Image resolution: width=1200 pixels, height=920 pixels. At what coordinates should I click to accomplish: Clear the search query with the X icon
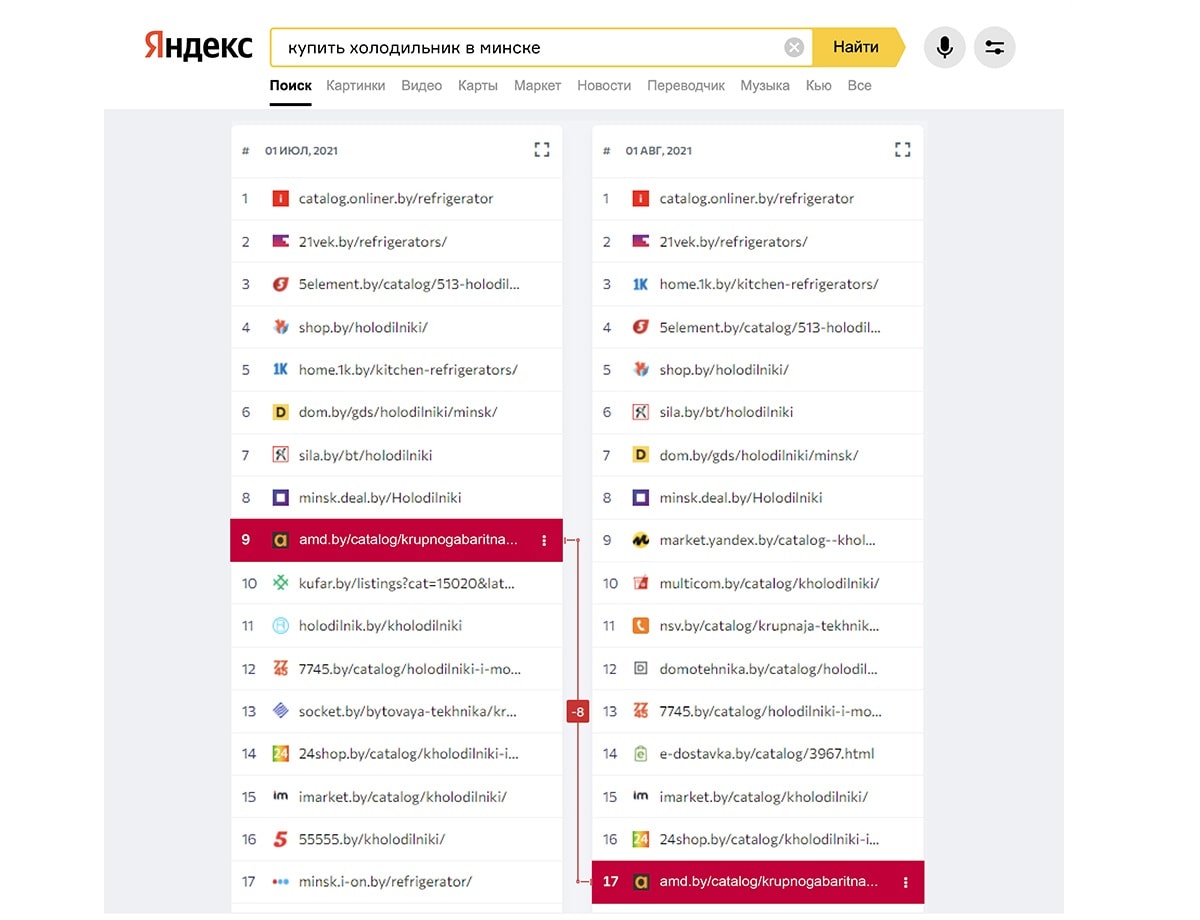point(793,47)
